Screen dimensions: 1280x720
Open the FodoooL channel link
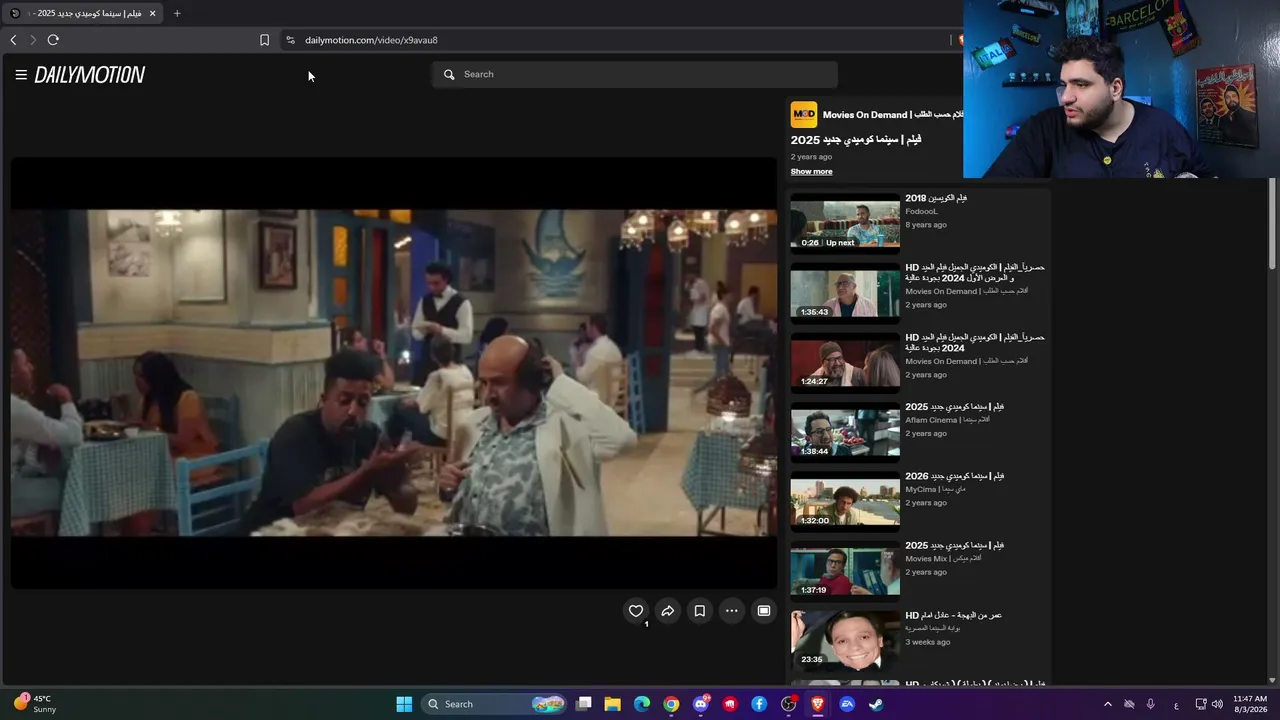point(922,211)
